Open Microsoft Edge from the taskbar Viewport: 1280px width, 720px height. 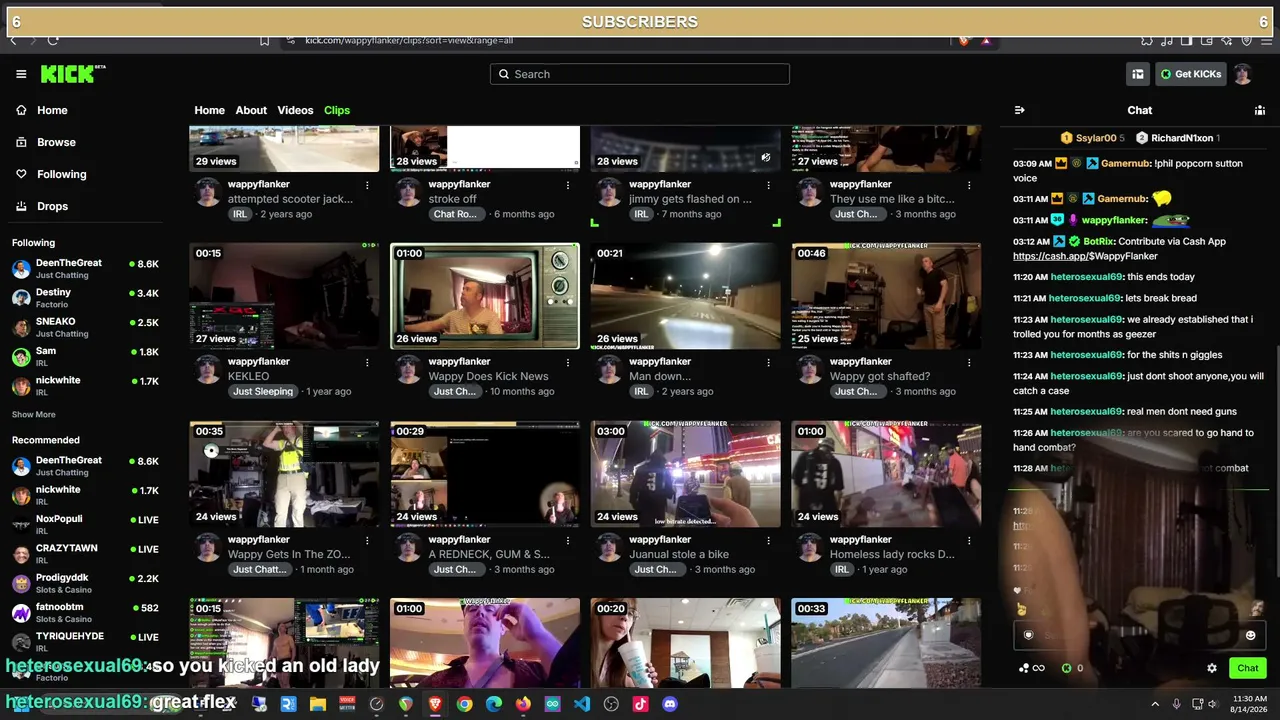tap(493, 704)
